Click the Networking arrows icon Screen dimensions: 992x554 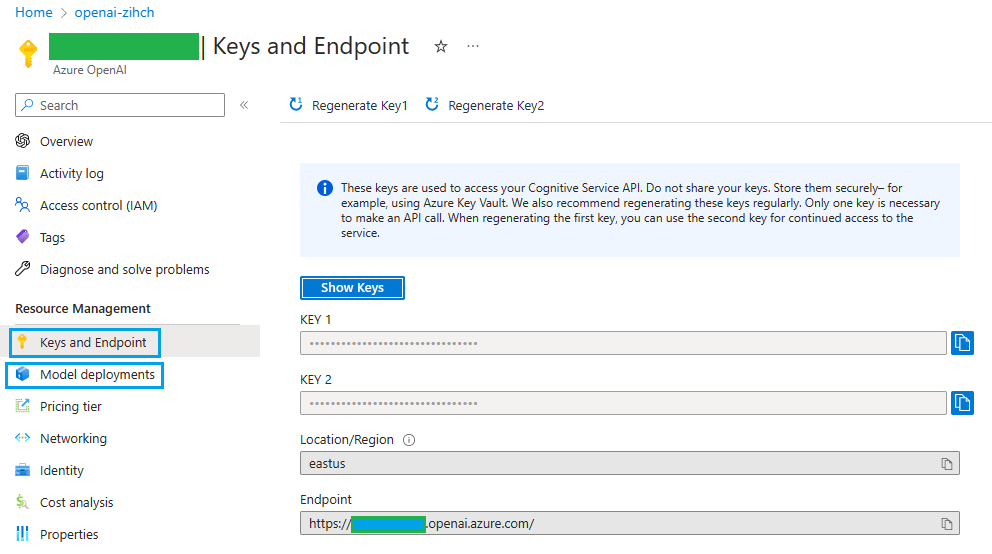(22, 438)
